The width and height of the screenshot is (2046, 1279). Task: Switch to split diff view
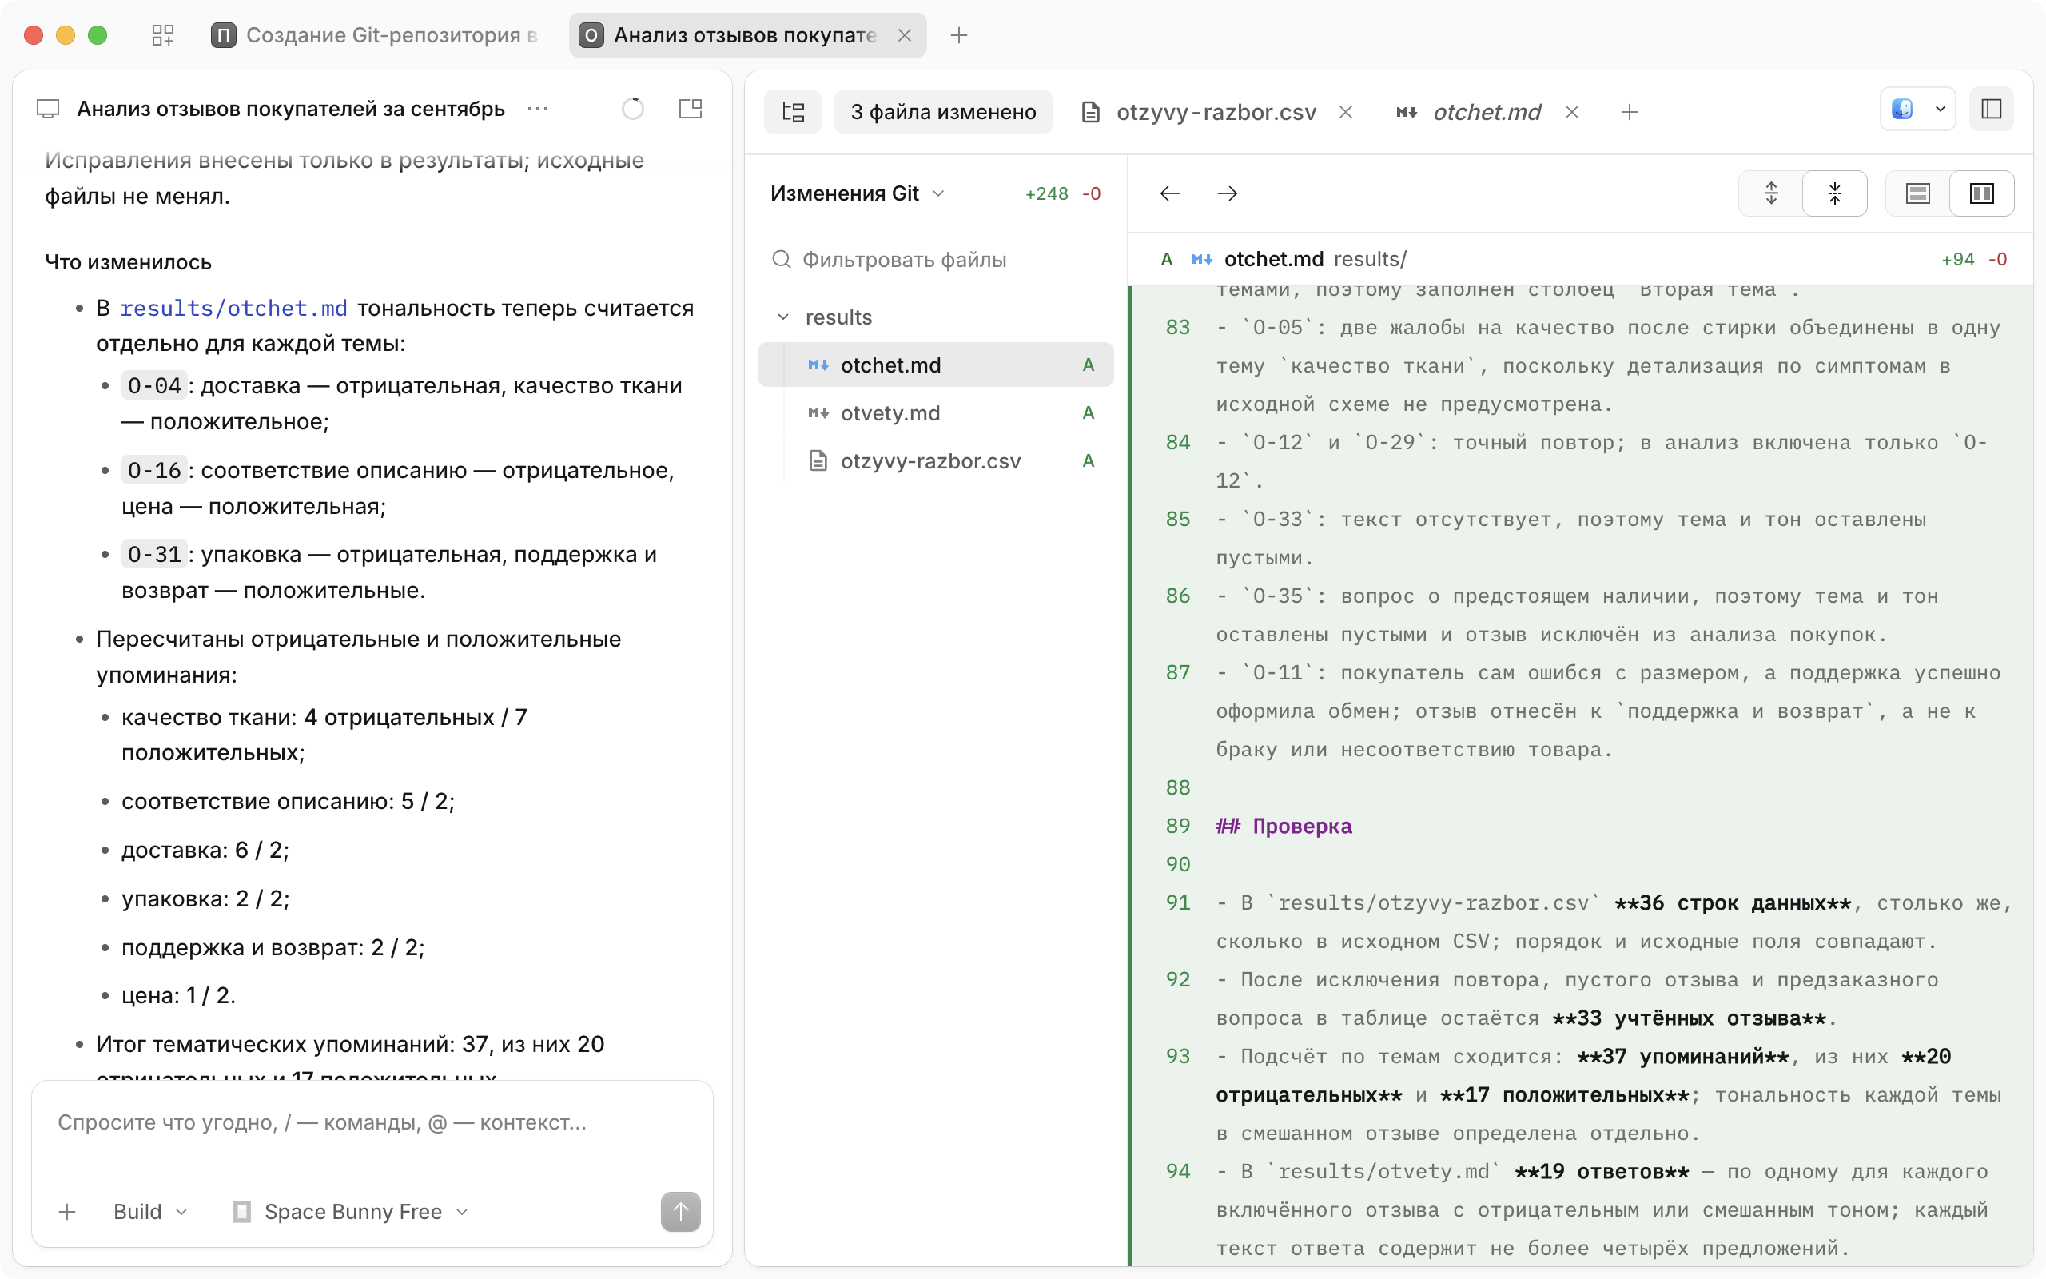pos(1981,193)
